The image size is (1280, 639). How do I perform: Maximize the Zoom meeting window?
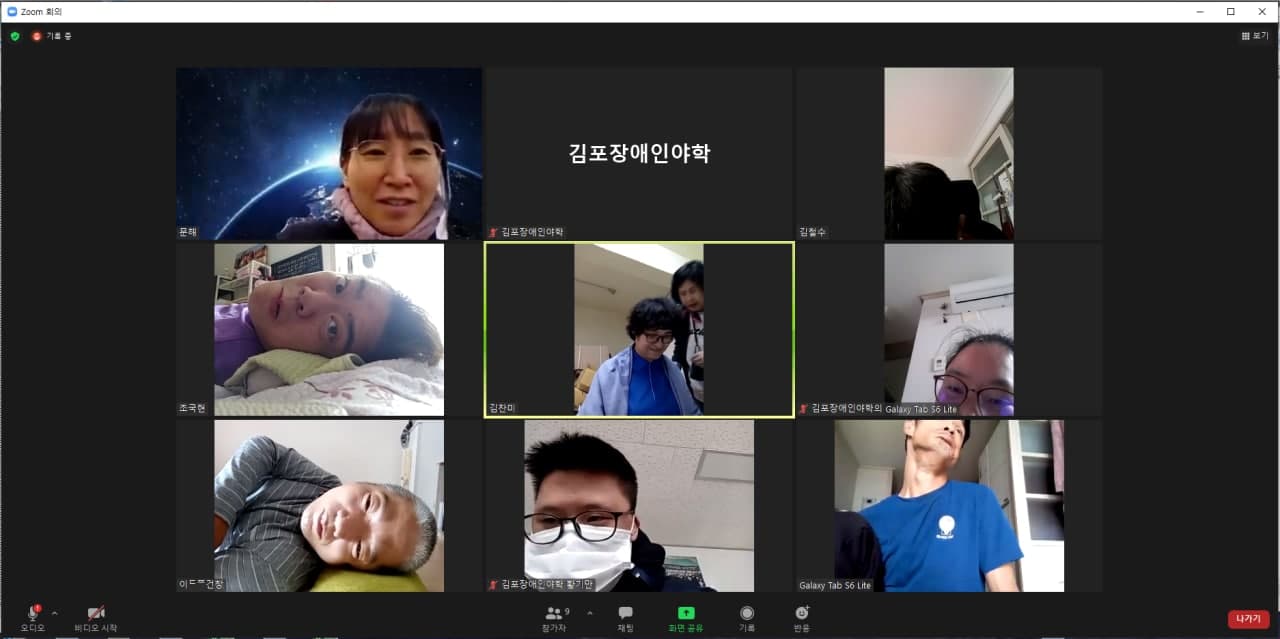click(1230, 11)
